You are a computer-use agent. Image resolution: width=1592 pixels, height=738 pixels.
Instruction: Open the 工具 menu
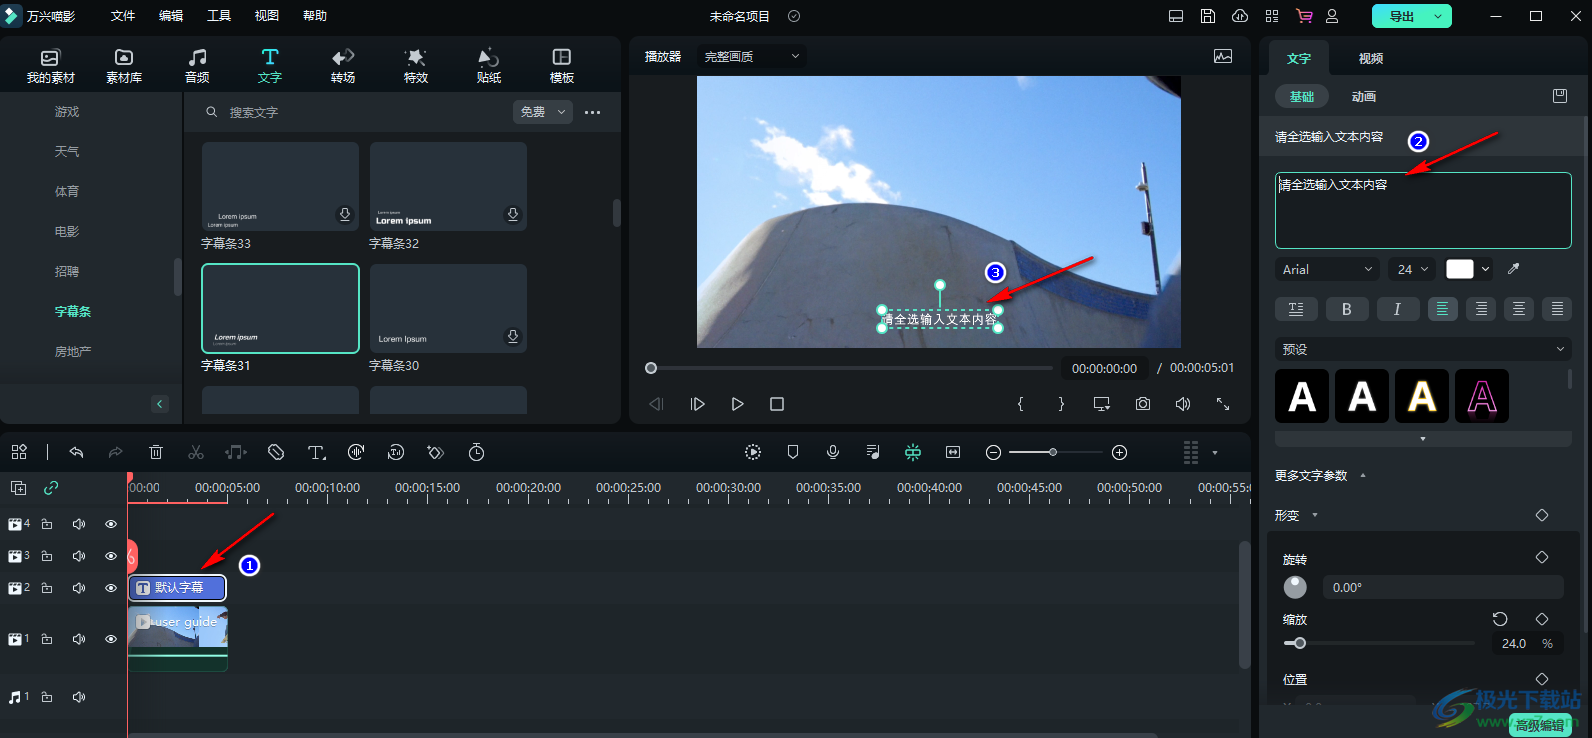(x=219, y=16)
